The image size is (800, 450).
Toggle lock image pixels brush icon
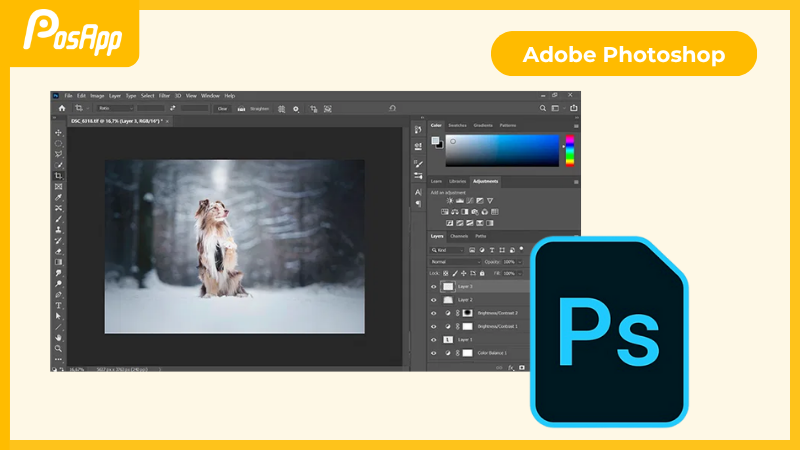coord(455,273)
